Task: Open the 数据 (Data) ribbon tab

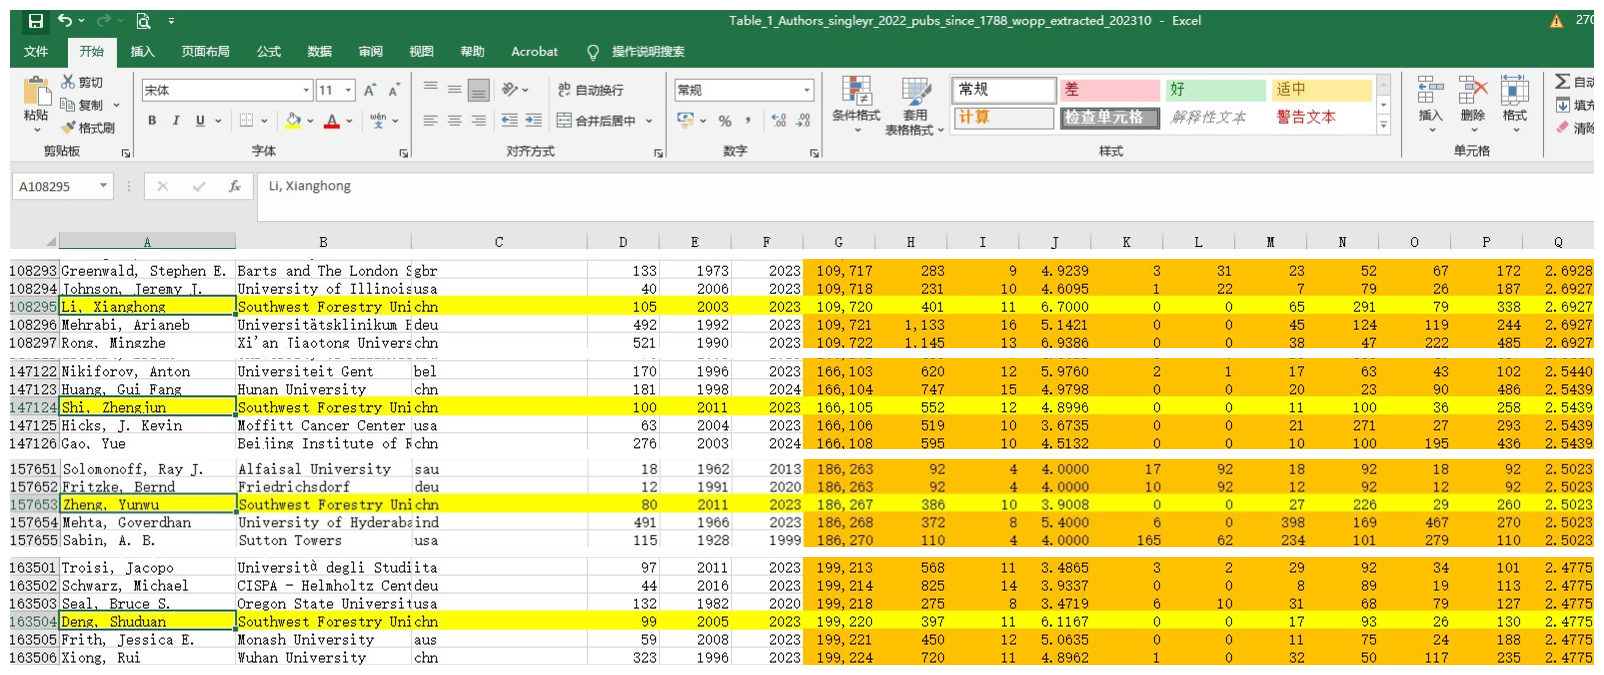Action: (x=319, y=52)
